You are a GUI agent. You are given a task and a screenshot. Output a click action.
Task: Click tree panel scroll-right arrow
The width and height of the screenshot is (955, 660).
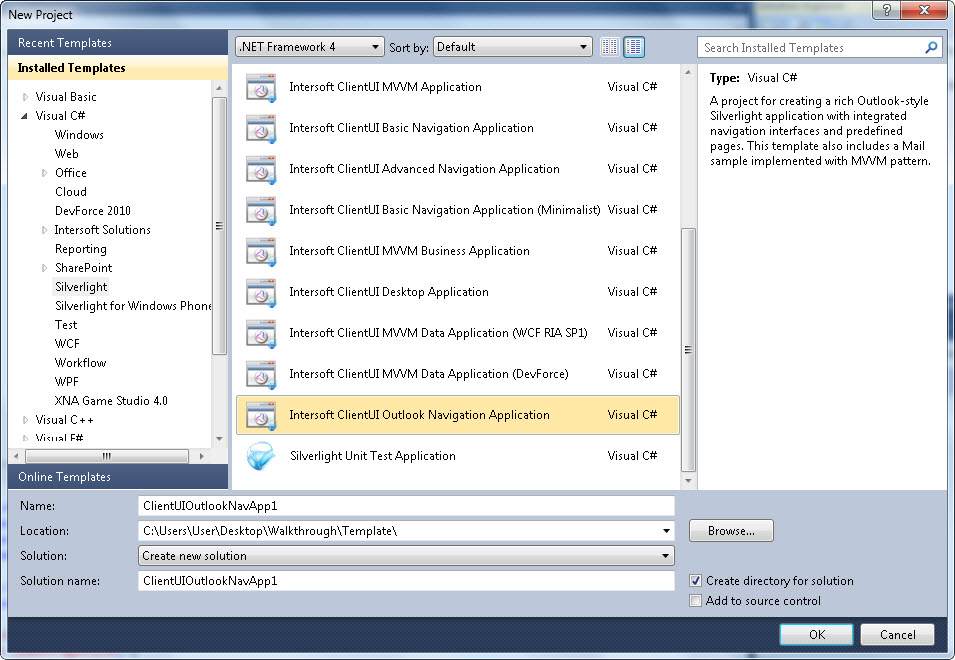tap(202, 456)
